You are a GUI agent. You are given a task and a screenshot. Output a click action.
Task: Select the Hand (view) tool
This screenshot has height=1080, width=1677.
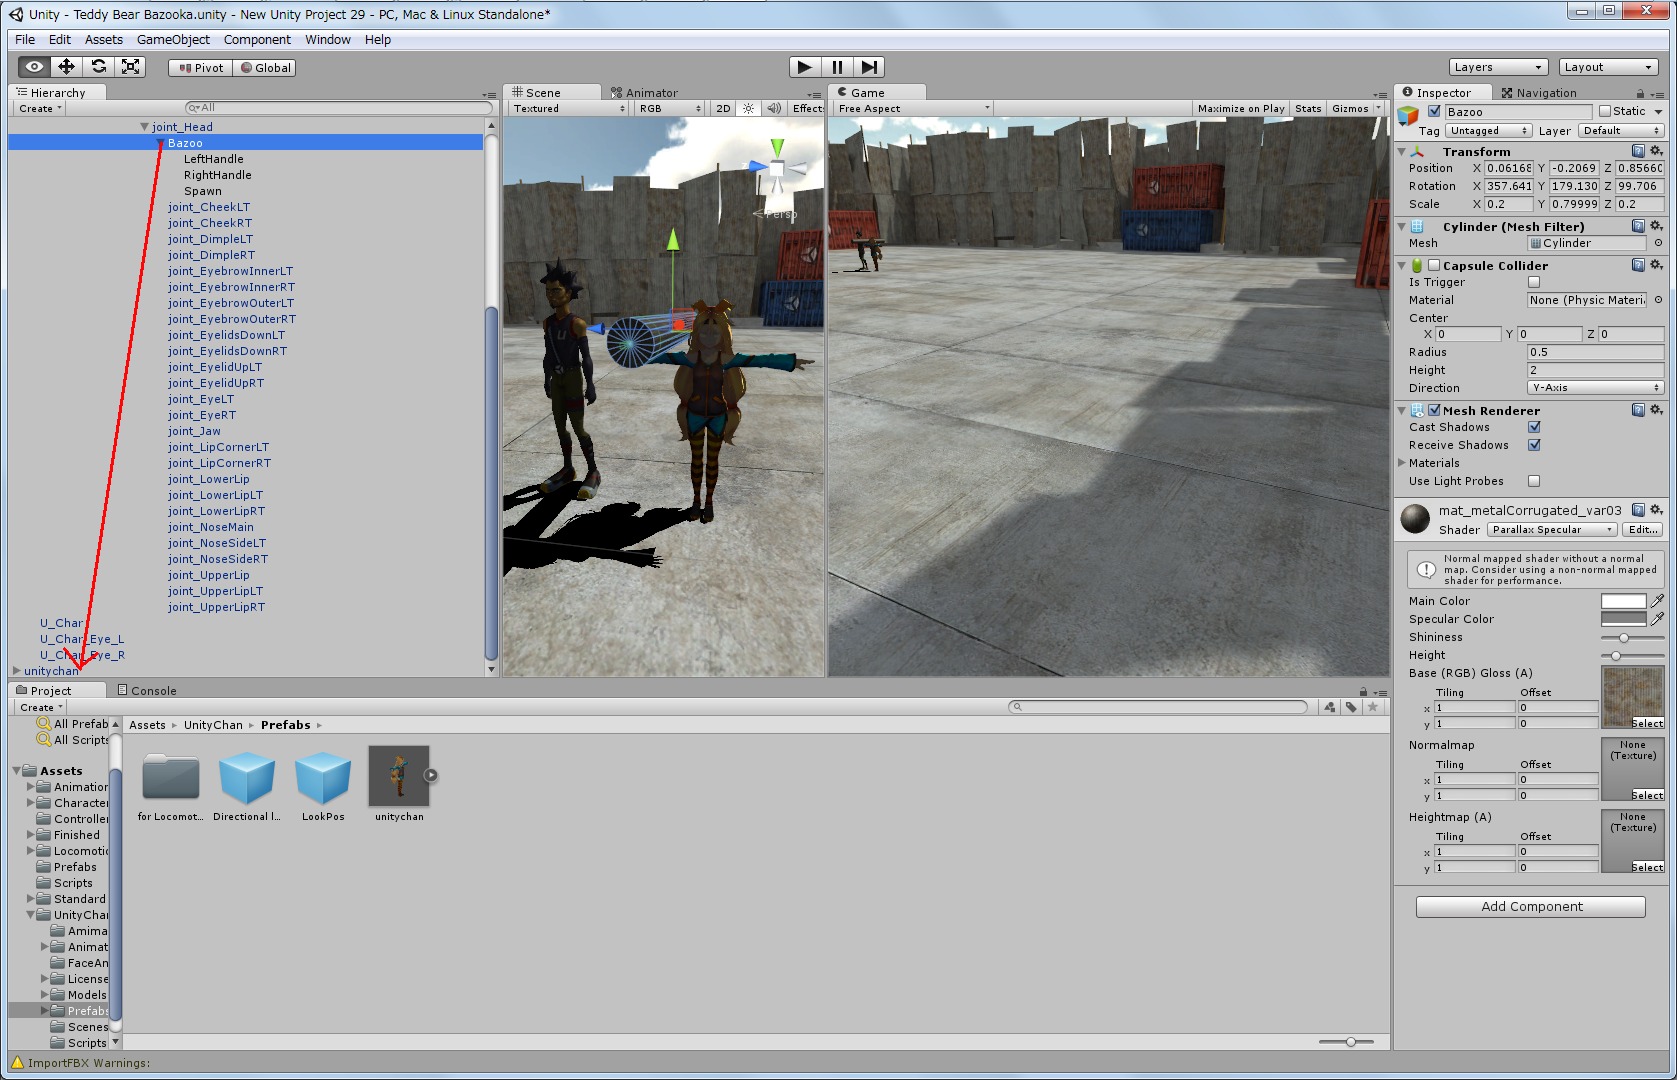click(x=34, y=67)
